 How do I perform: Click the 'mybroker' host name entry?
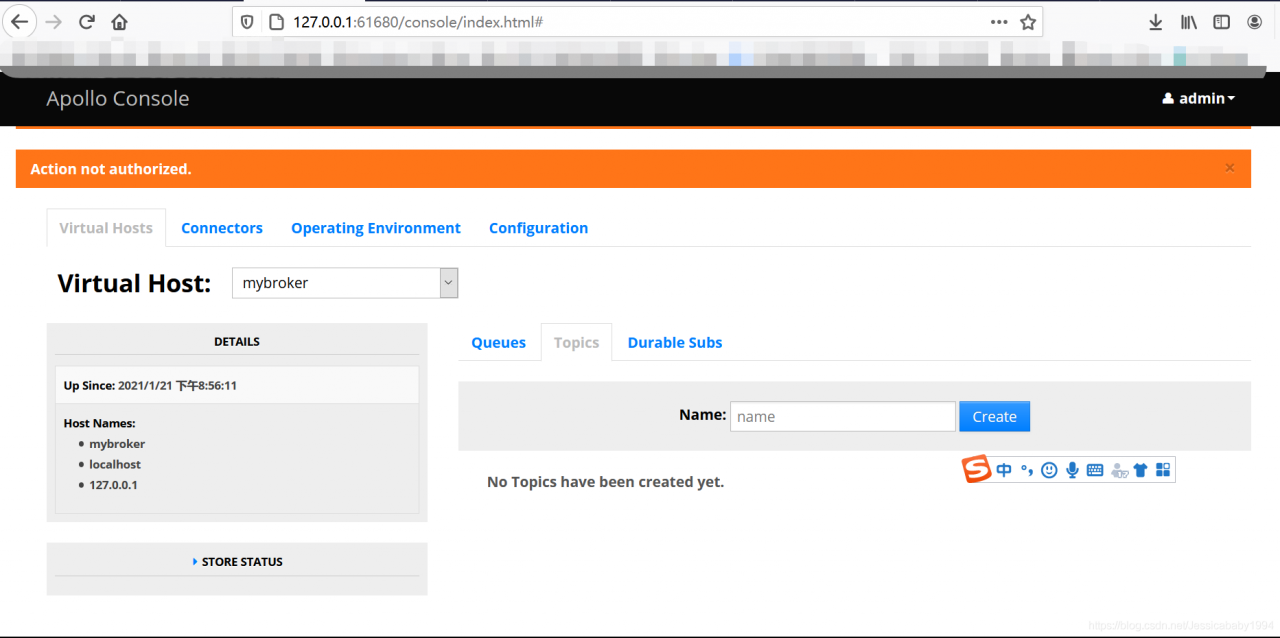[x=117, y=444]
